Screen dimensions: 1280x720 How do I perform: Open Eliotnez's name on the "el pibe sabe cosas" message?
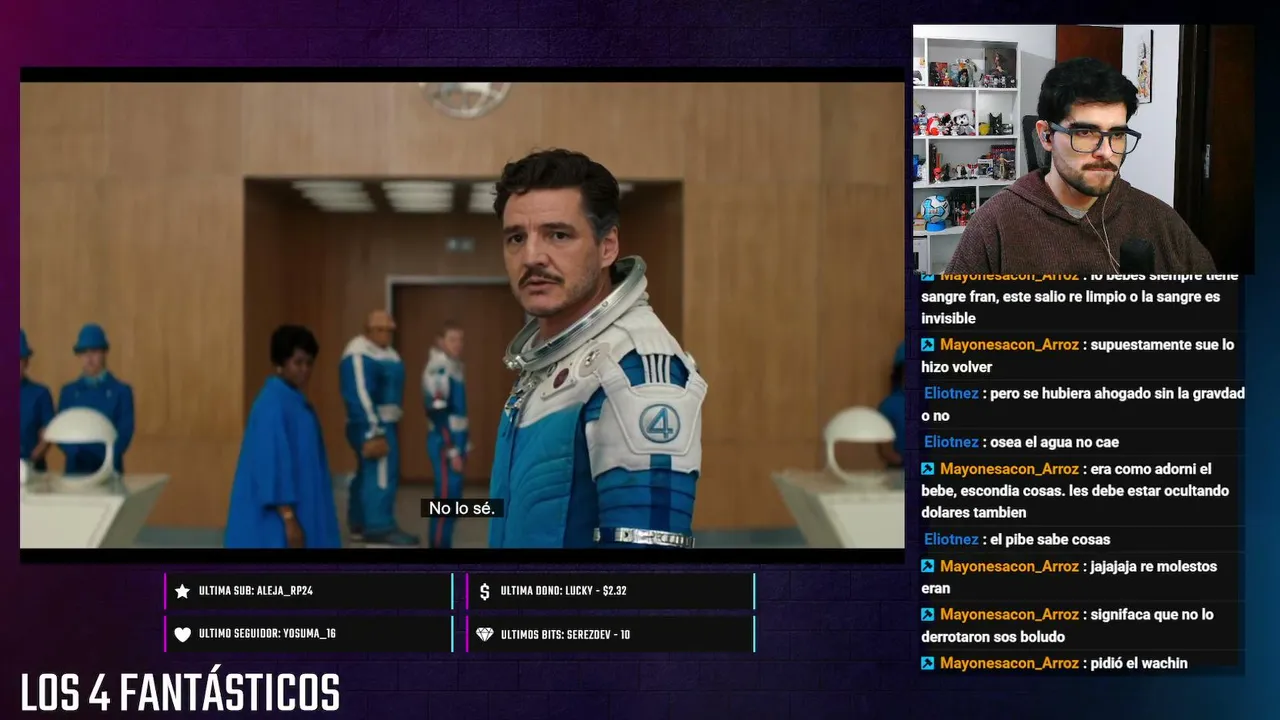(x=951, y=539)
